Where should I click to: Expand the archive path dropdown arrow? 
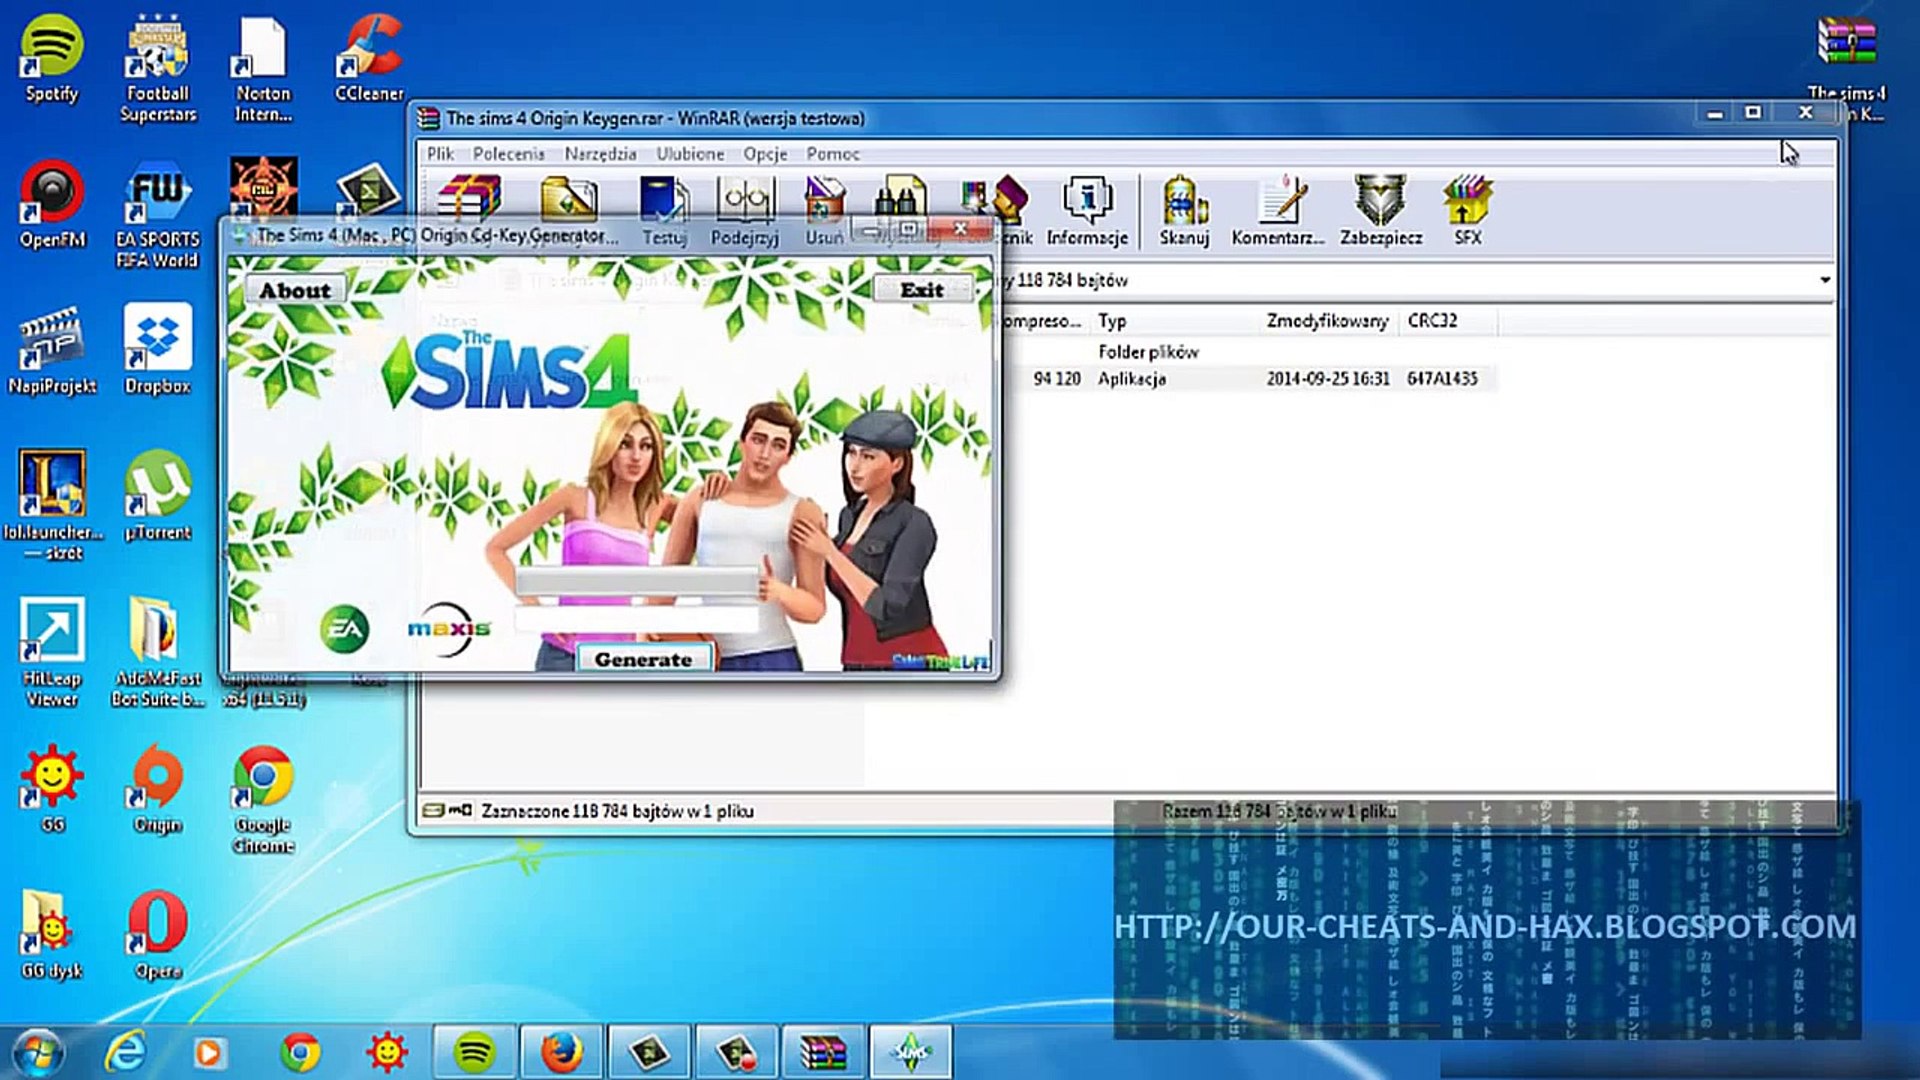click(x=1825, y=280)
